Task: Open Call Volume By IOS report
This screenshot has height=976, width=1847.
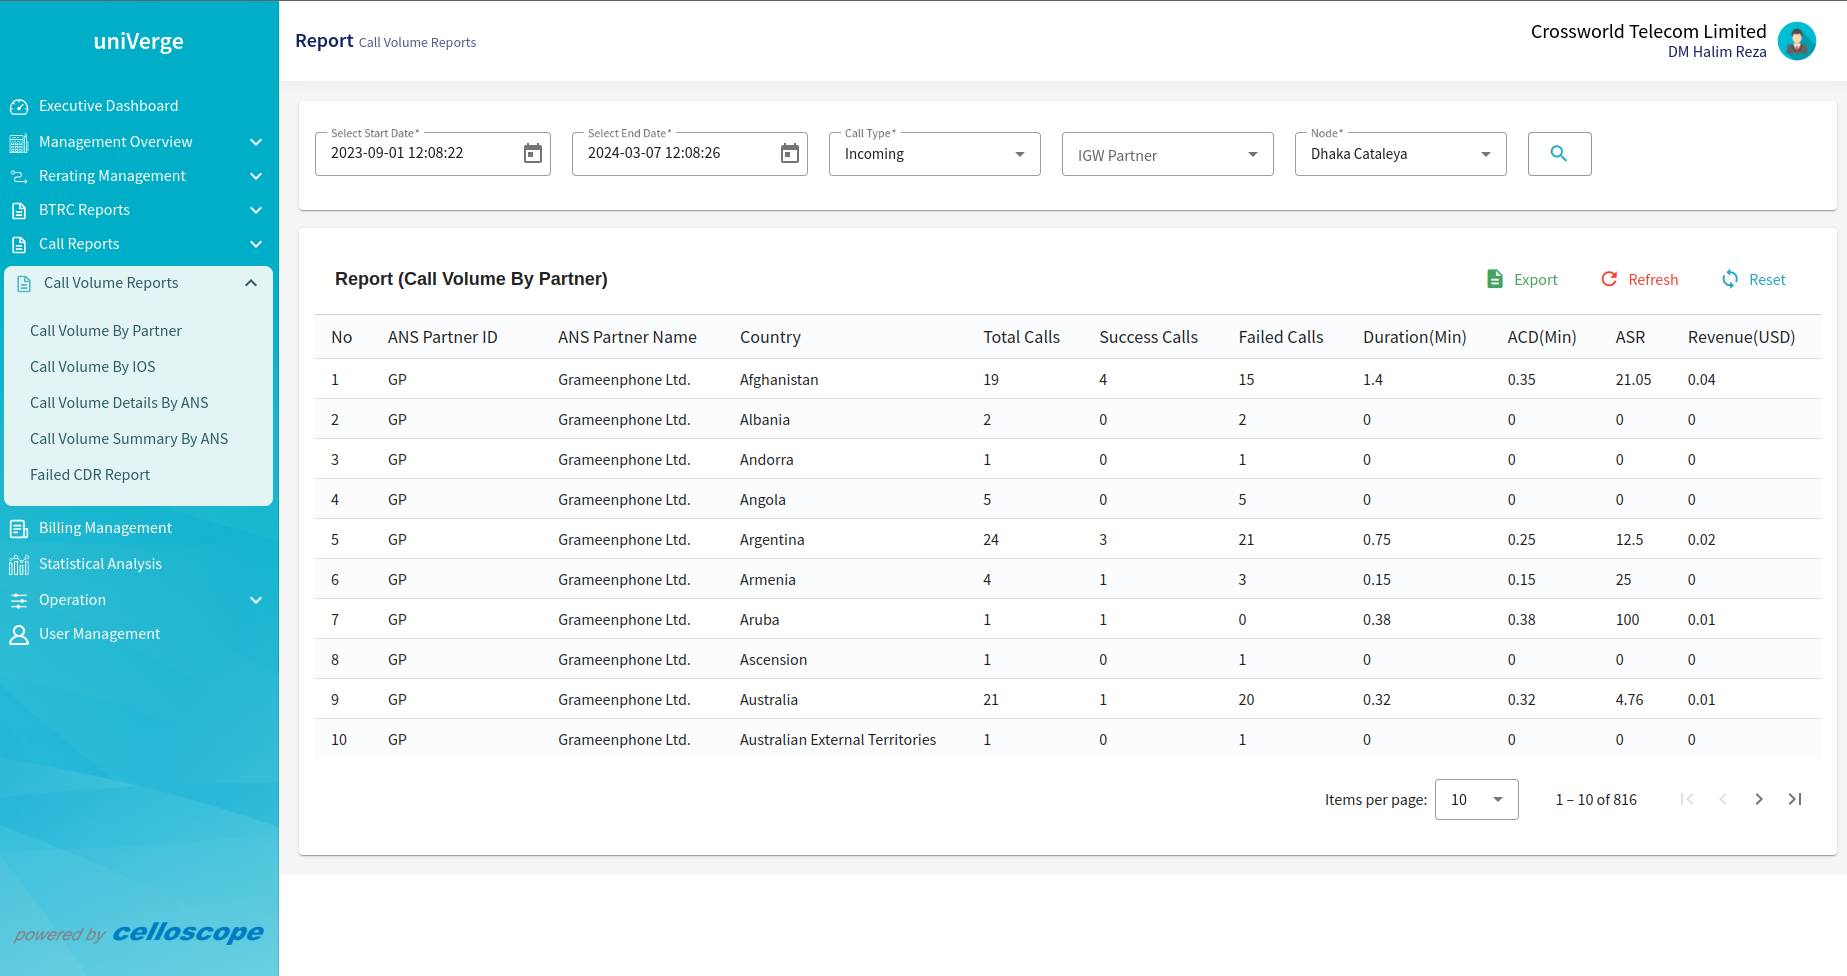Action: (x=93, y=367)
